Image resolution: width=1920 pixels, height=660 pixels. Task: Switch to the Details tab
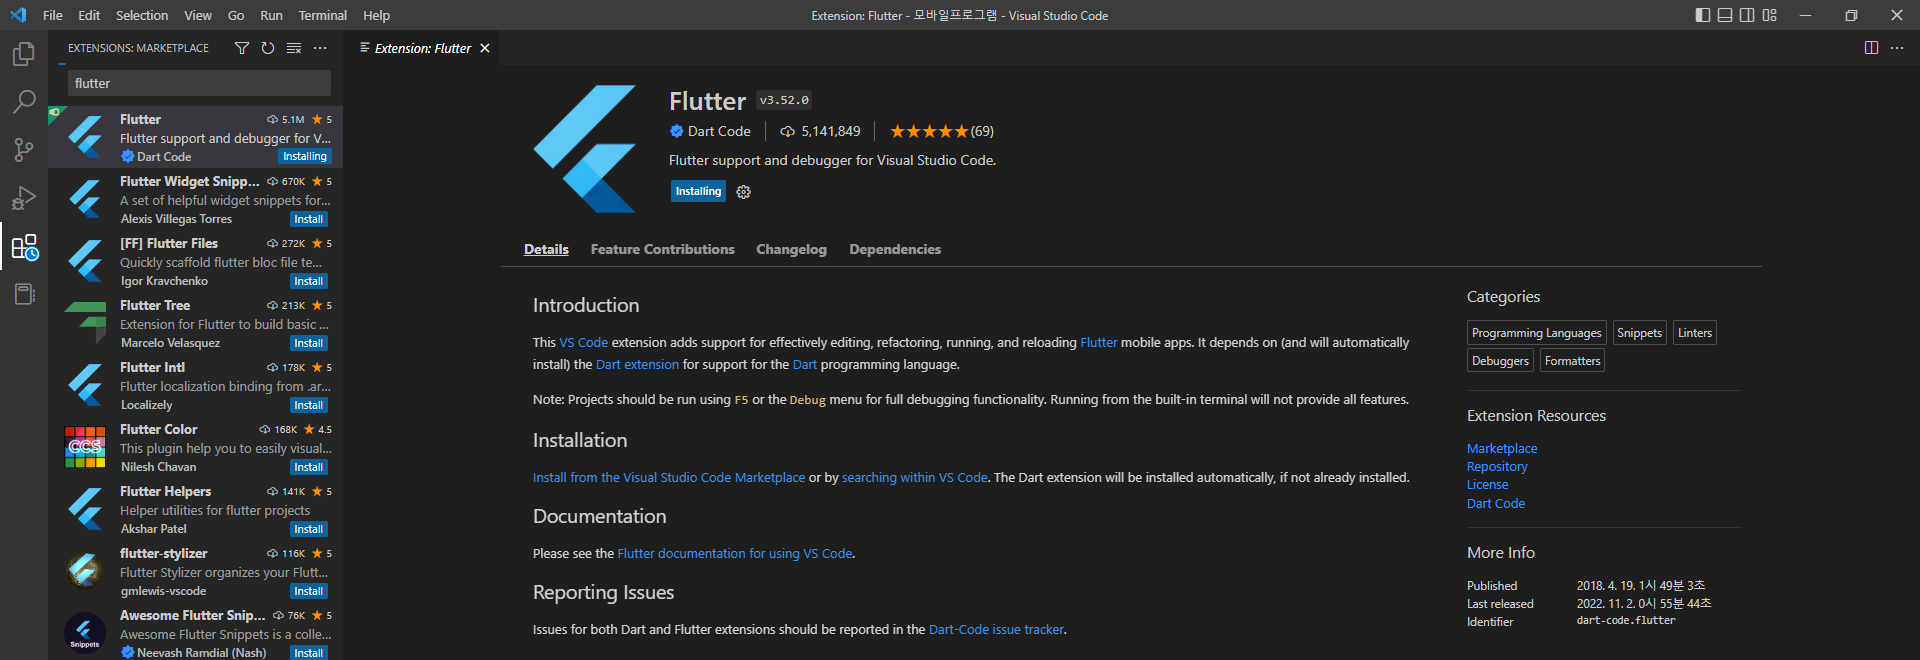546,249
